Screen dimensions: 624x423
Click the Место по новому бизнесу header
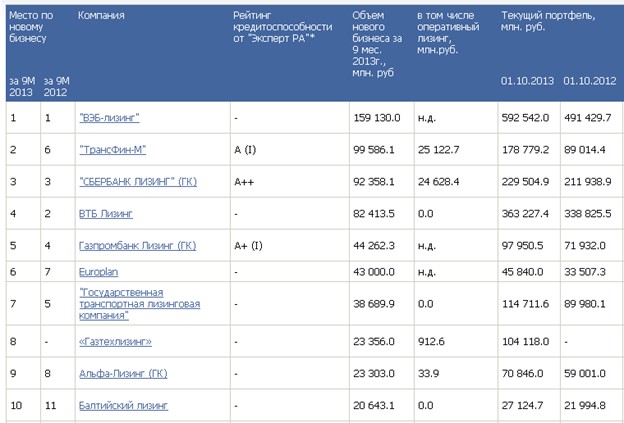click(x=31, y=27)
